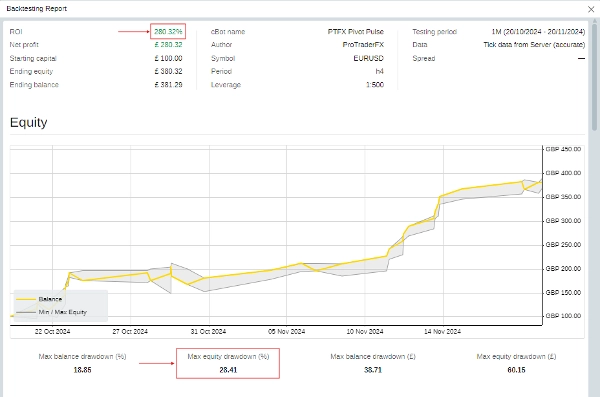Close the Backtesting Report window

click(x=591, y=9)
